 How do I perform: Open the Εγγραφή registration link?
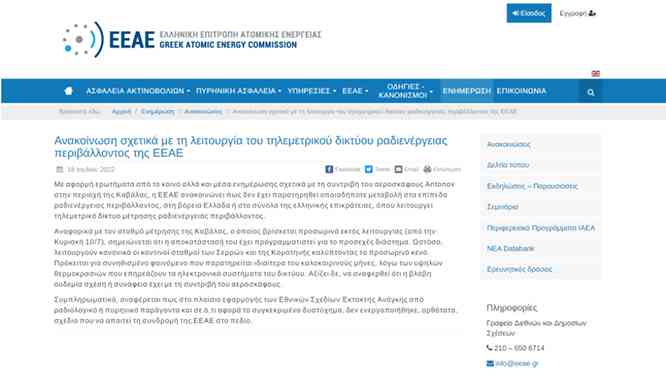click(577, 13)
